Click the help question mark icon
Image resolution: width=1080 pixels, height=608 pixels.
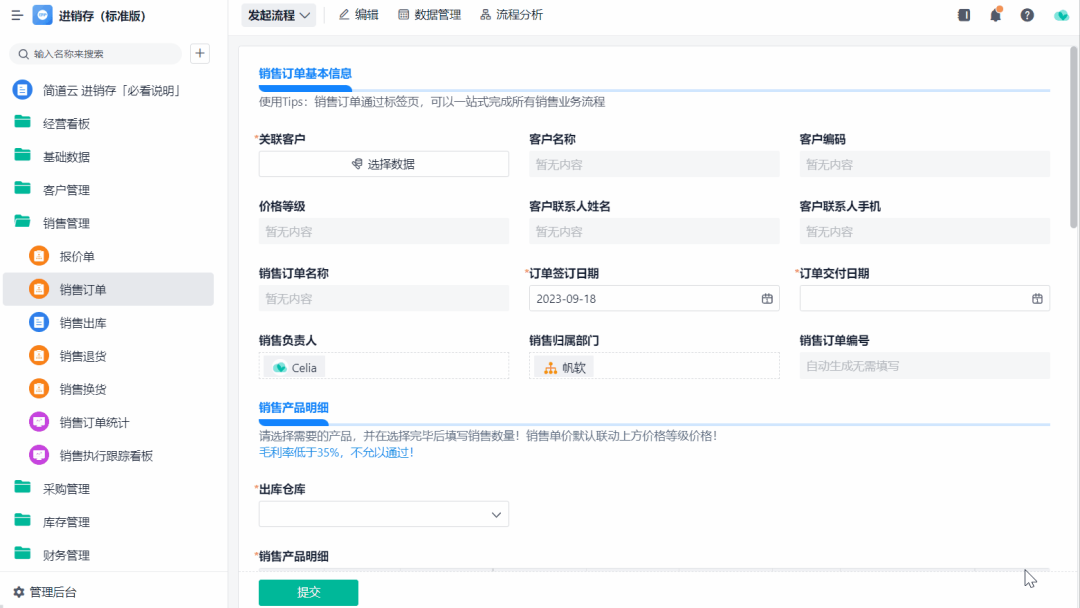tap(1027, 15)
